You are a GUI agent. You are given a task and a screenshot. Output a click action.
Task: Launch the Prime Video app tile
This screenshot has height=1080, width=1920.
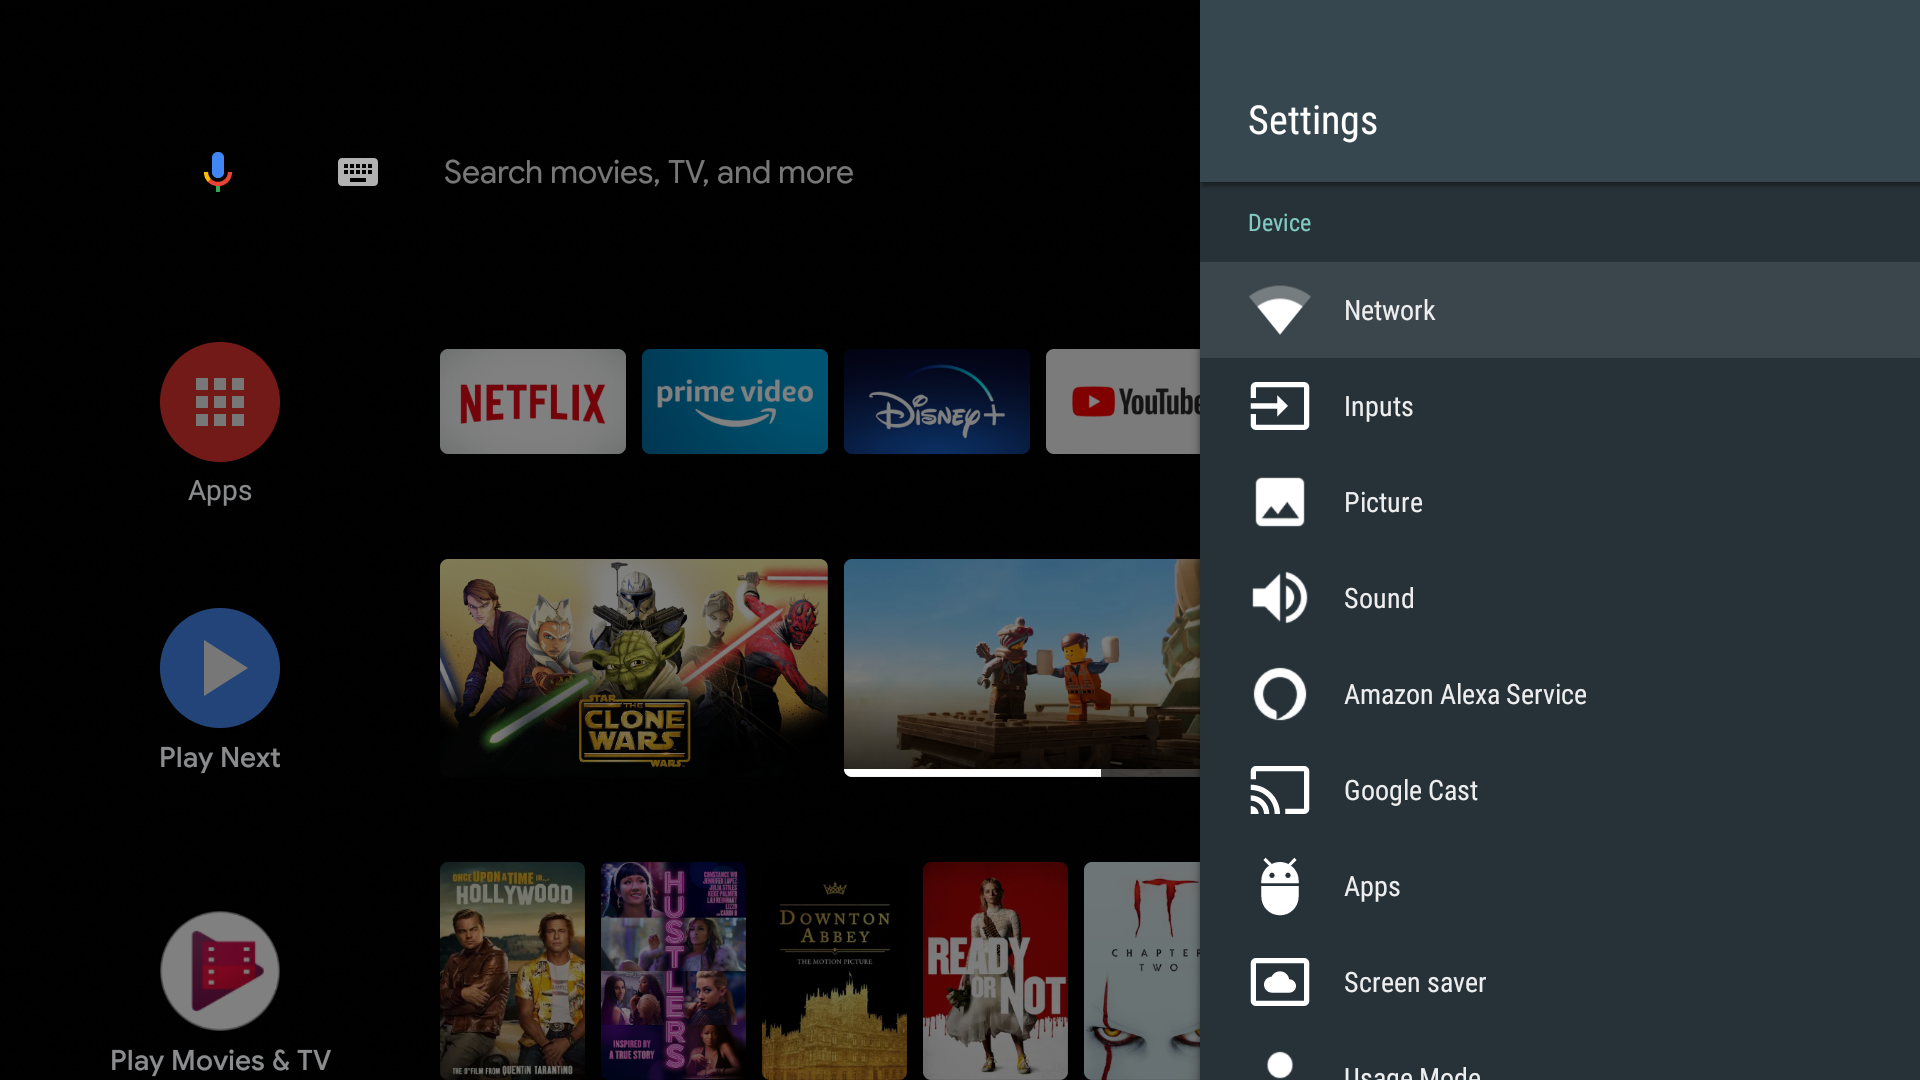click(735, 401)
